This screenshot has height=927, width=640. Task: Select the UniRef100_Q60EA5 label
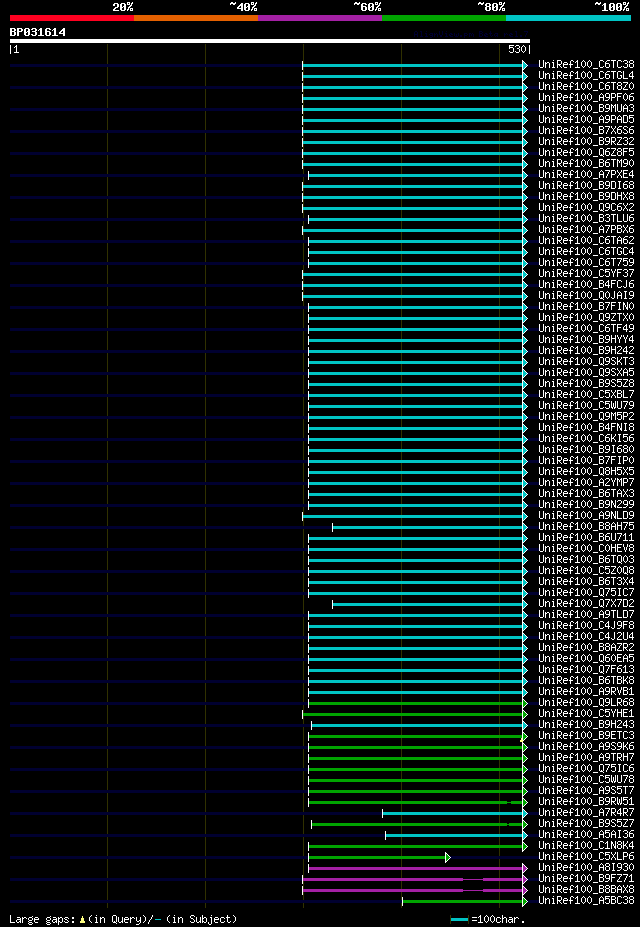pyautogui.click(x=586, y=659)
